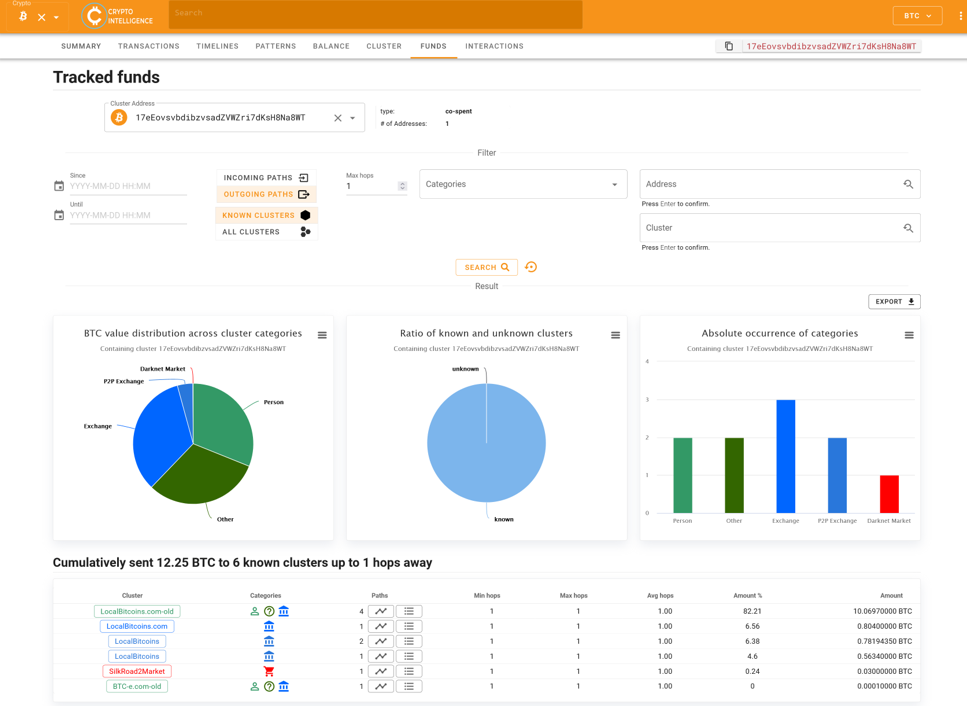Open the Patterns tab
This screenshot has height=706, width=967.
tap(276, 46)
